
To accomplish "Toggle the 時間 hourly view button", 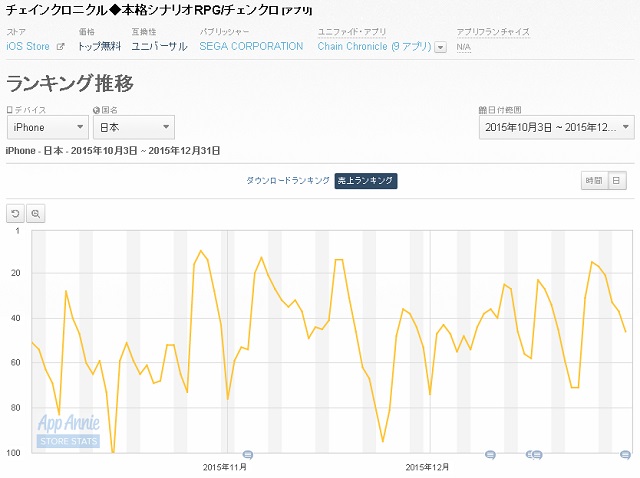I will [x=594, y=180].
